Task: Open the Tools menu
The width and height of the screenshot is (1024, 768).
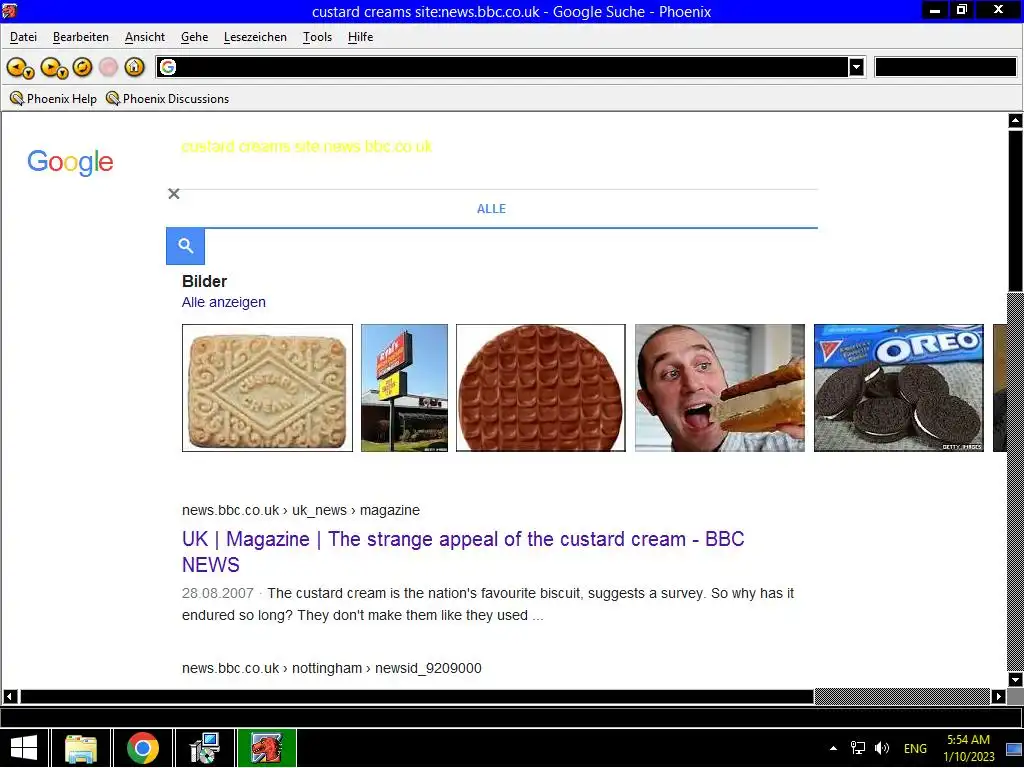Action: click(317, 37)
